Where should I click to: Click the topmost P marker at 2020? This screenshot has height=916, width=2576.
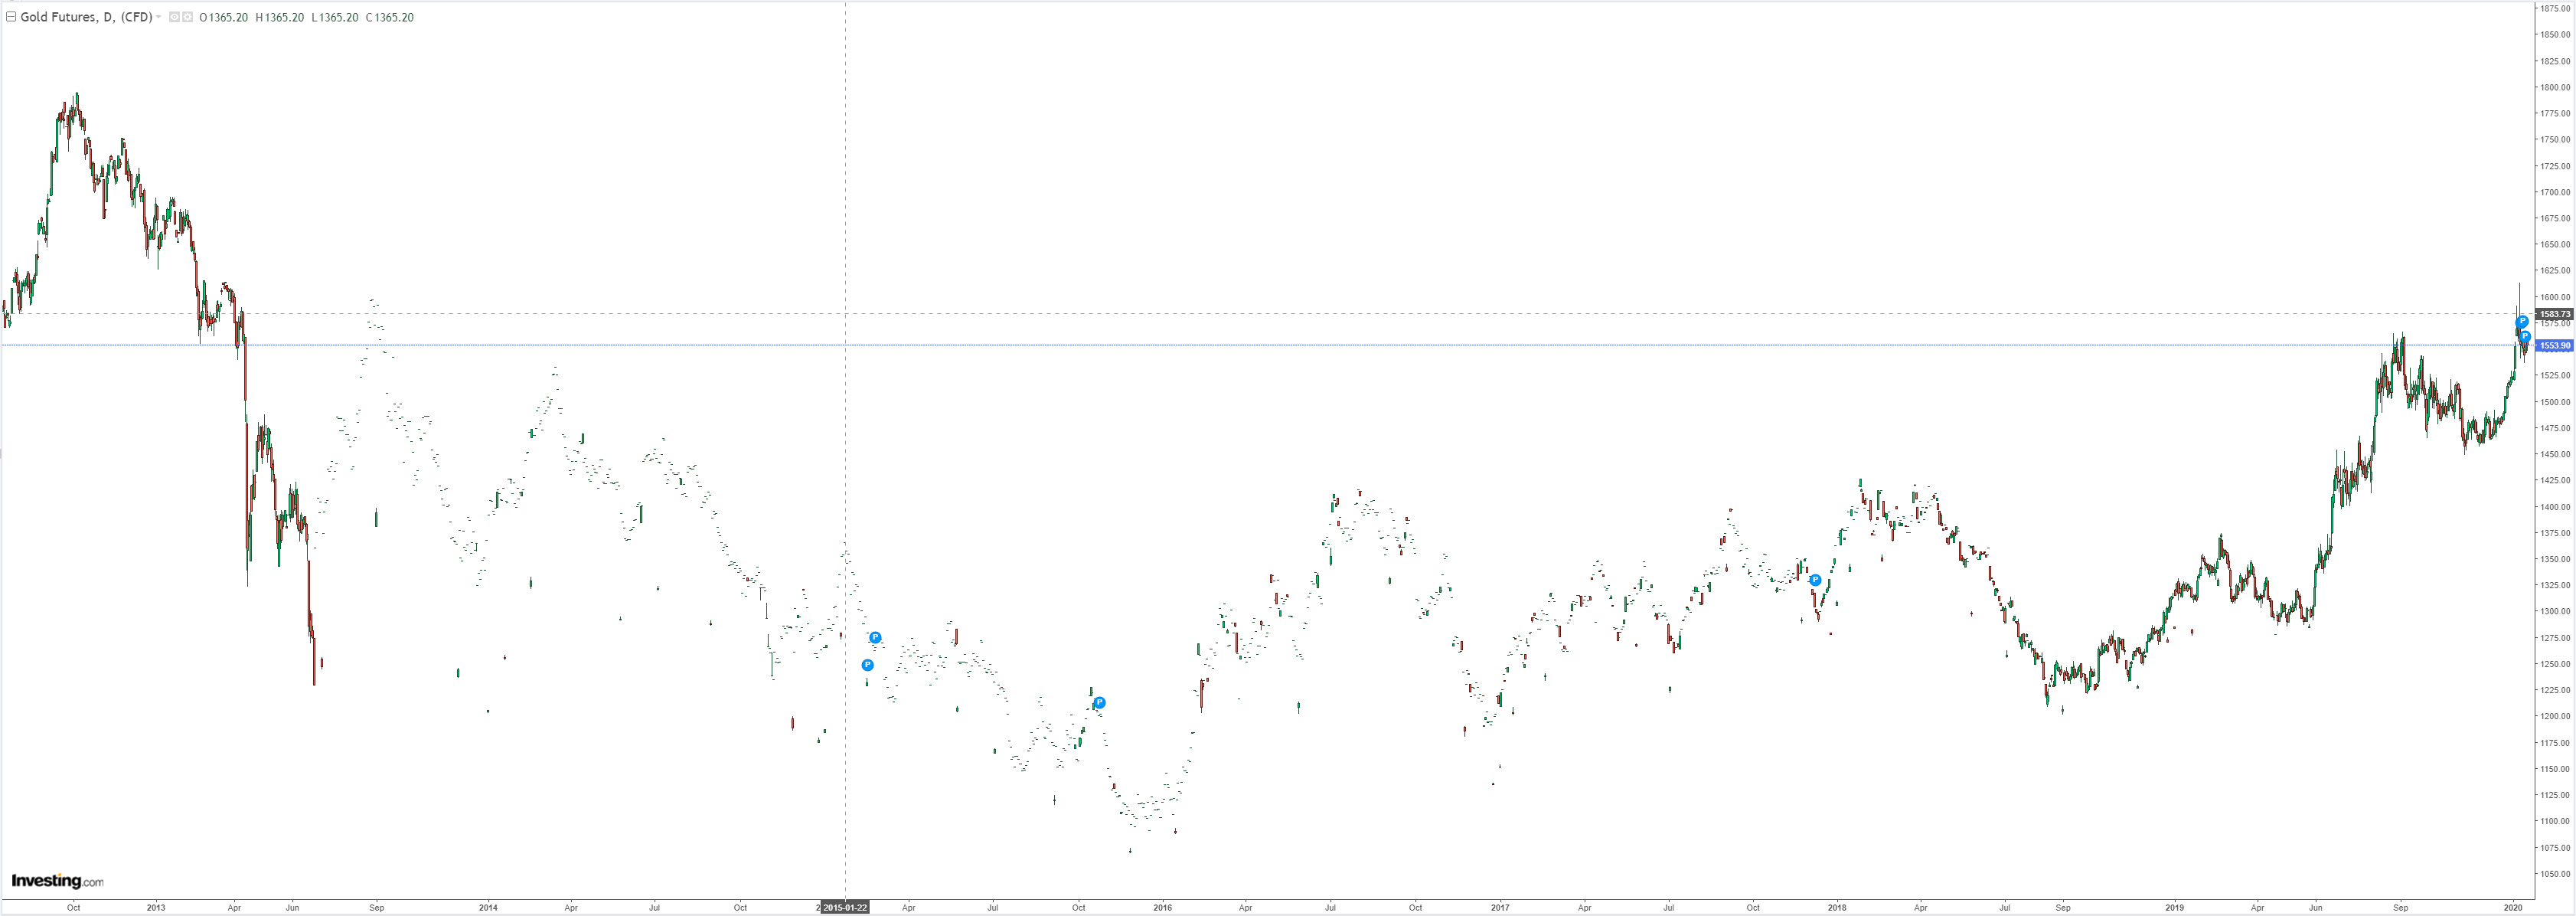2522,322
